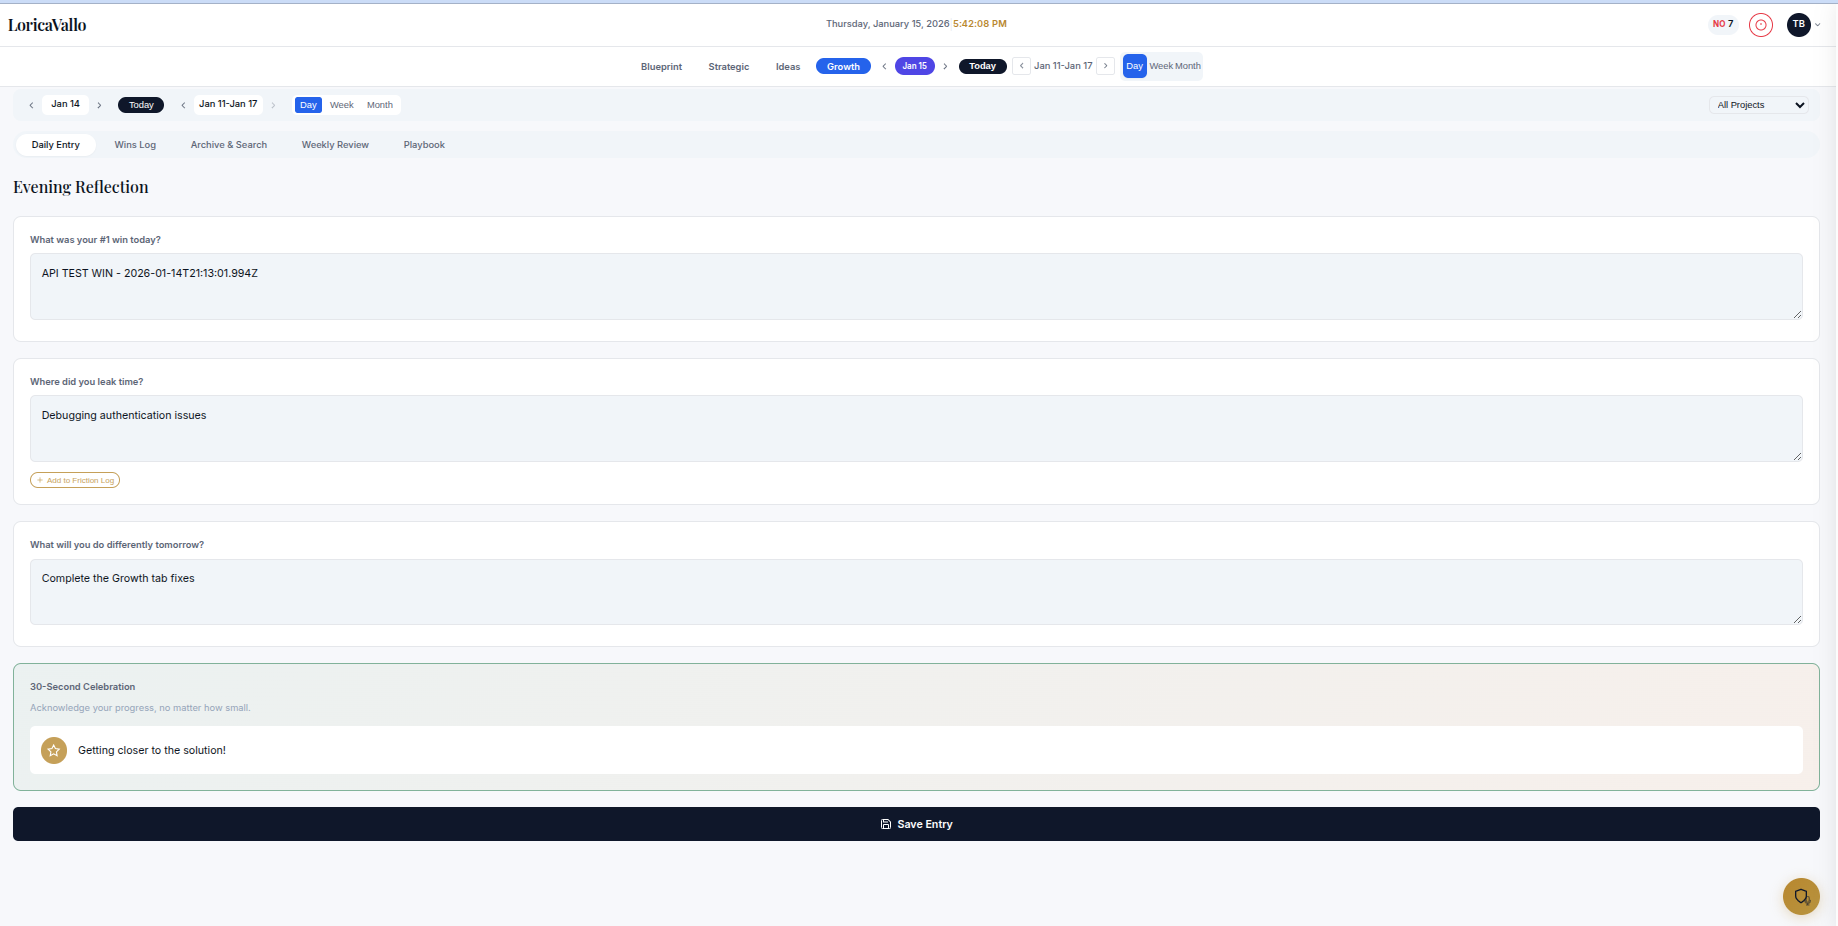
Task: Open the Weekly Review tab
Action: (x=335, y=145)
